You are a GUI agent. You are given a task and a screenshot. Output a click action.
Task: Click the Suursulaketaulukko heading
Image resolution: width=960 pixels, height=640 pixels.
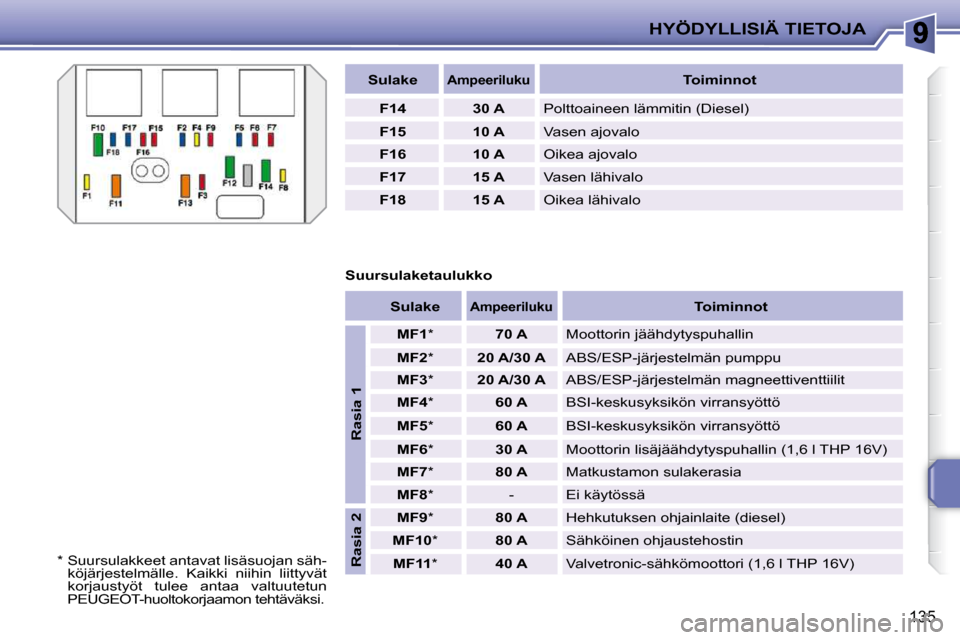(x=419, y=275)
